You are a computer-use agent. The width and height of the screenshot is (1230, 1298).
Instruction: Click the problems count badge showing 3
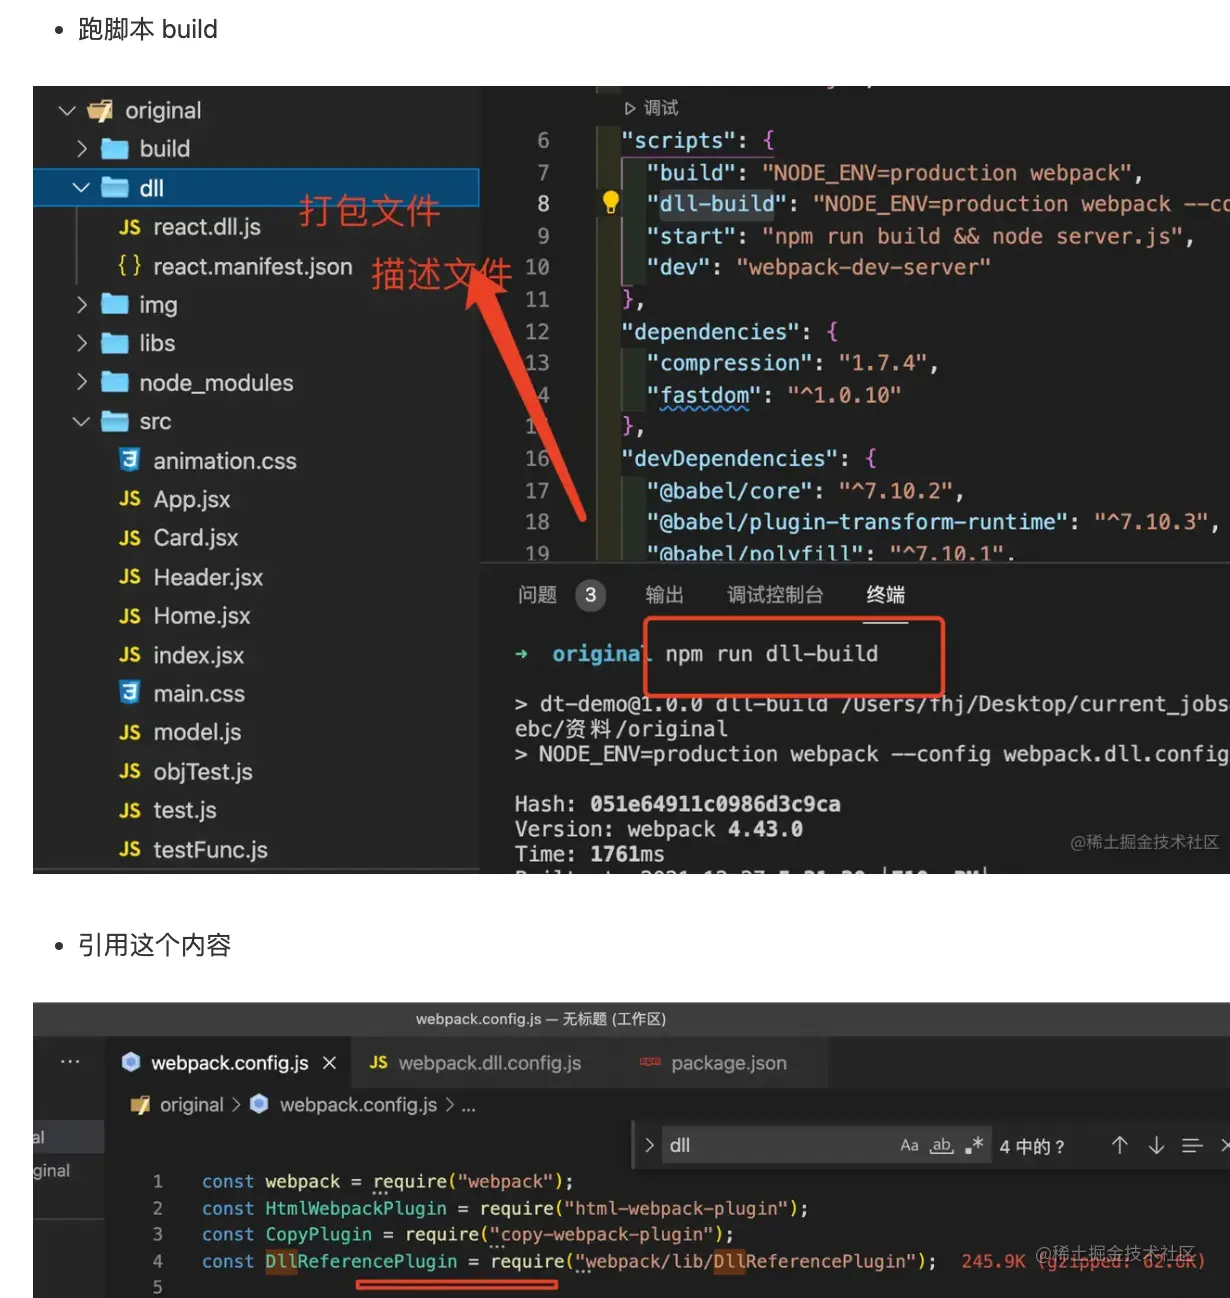(590, 595)
